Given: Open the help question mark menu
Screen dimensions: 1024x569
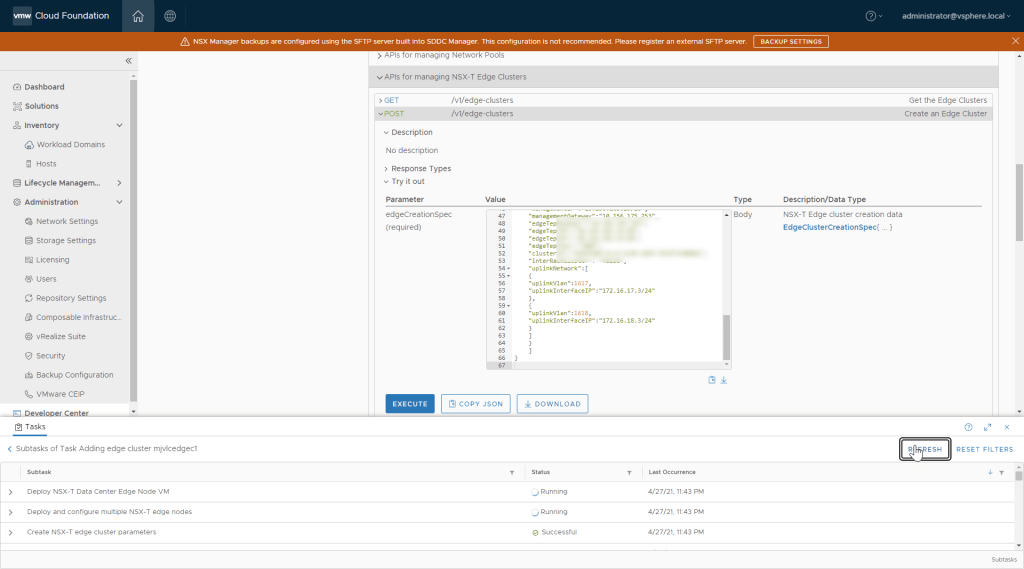Looking at the screenshot, I should 873,16.
